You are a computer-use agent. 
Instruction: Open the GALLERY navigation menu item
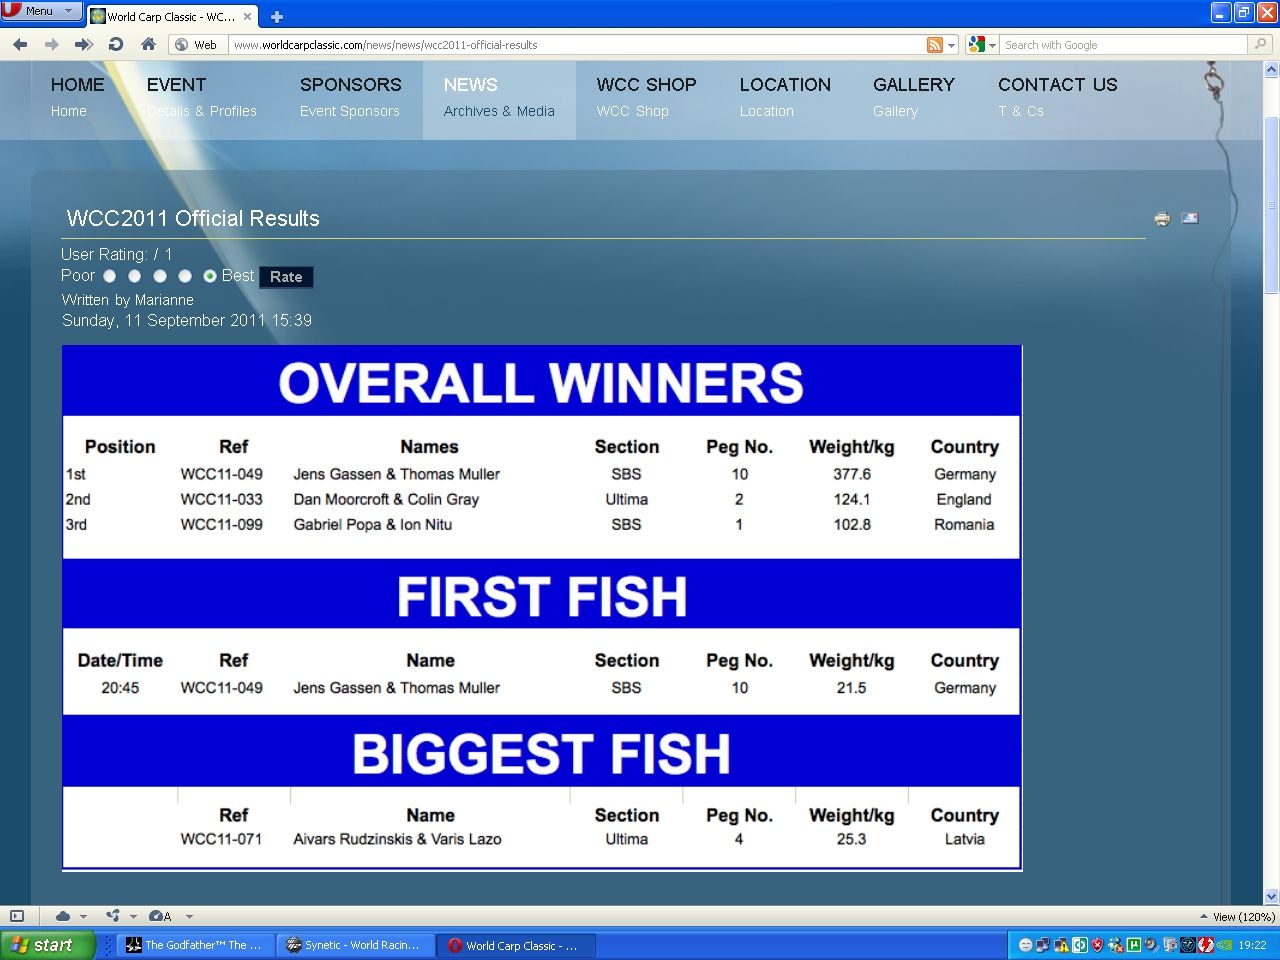pos(913,85)
